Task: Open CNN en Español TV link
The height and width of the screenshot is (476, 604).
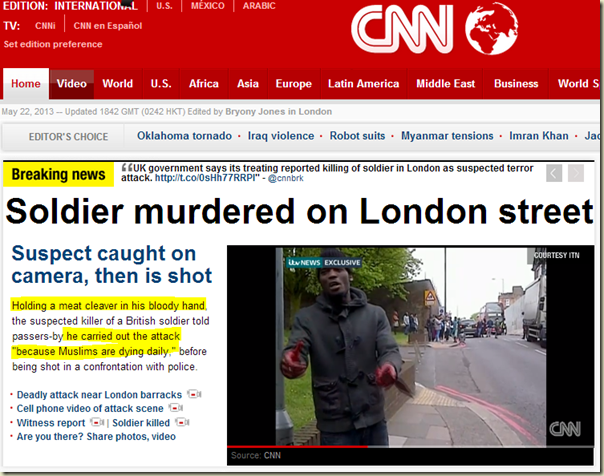Action: click(107, 26)
